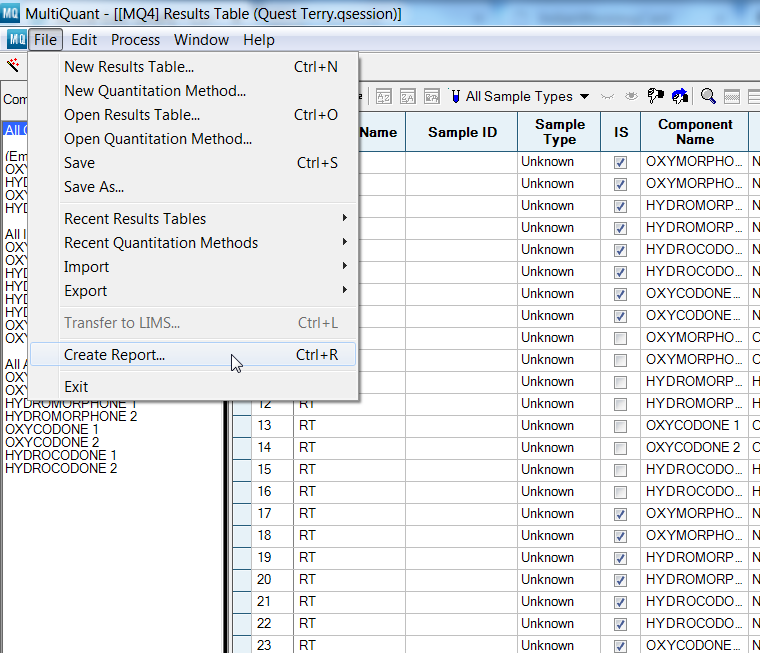
Task: Click the Component Name column header
Action: (695, 132)
